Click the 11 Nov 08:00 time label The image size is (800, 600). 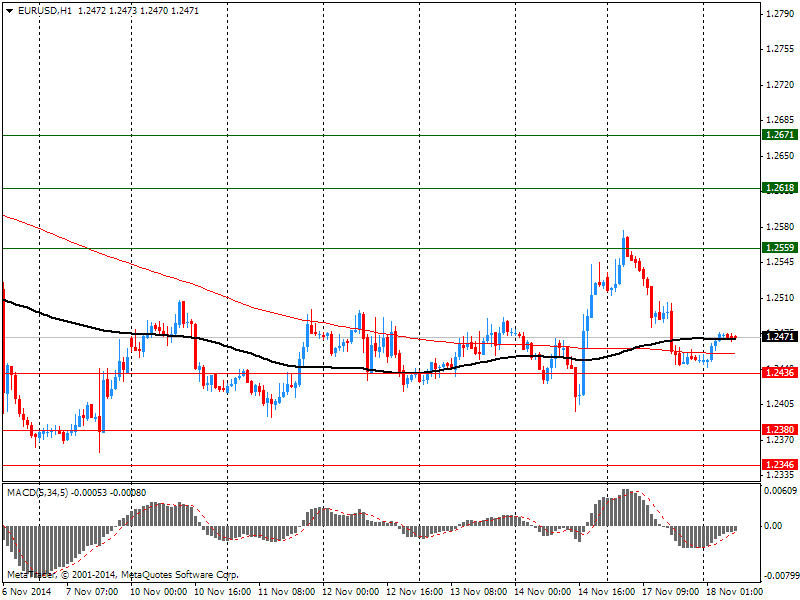287,591
